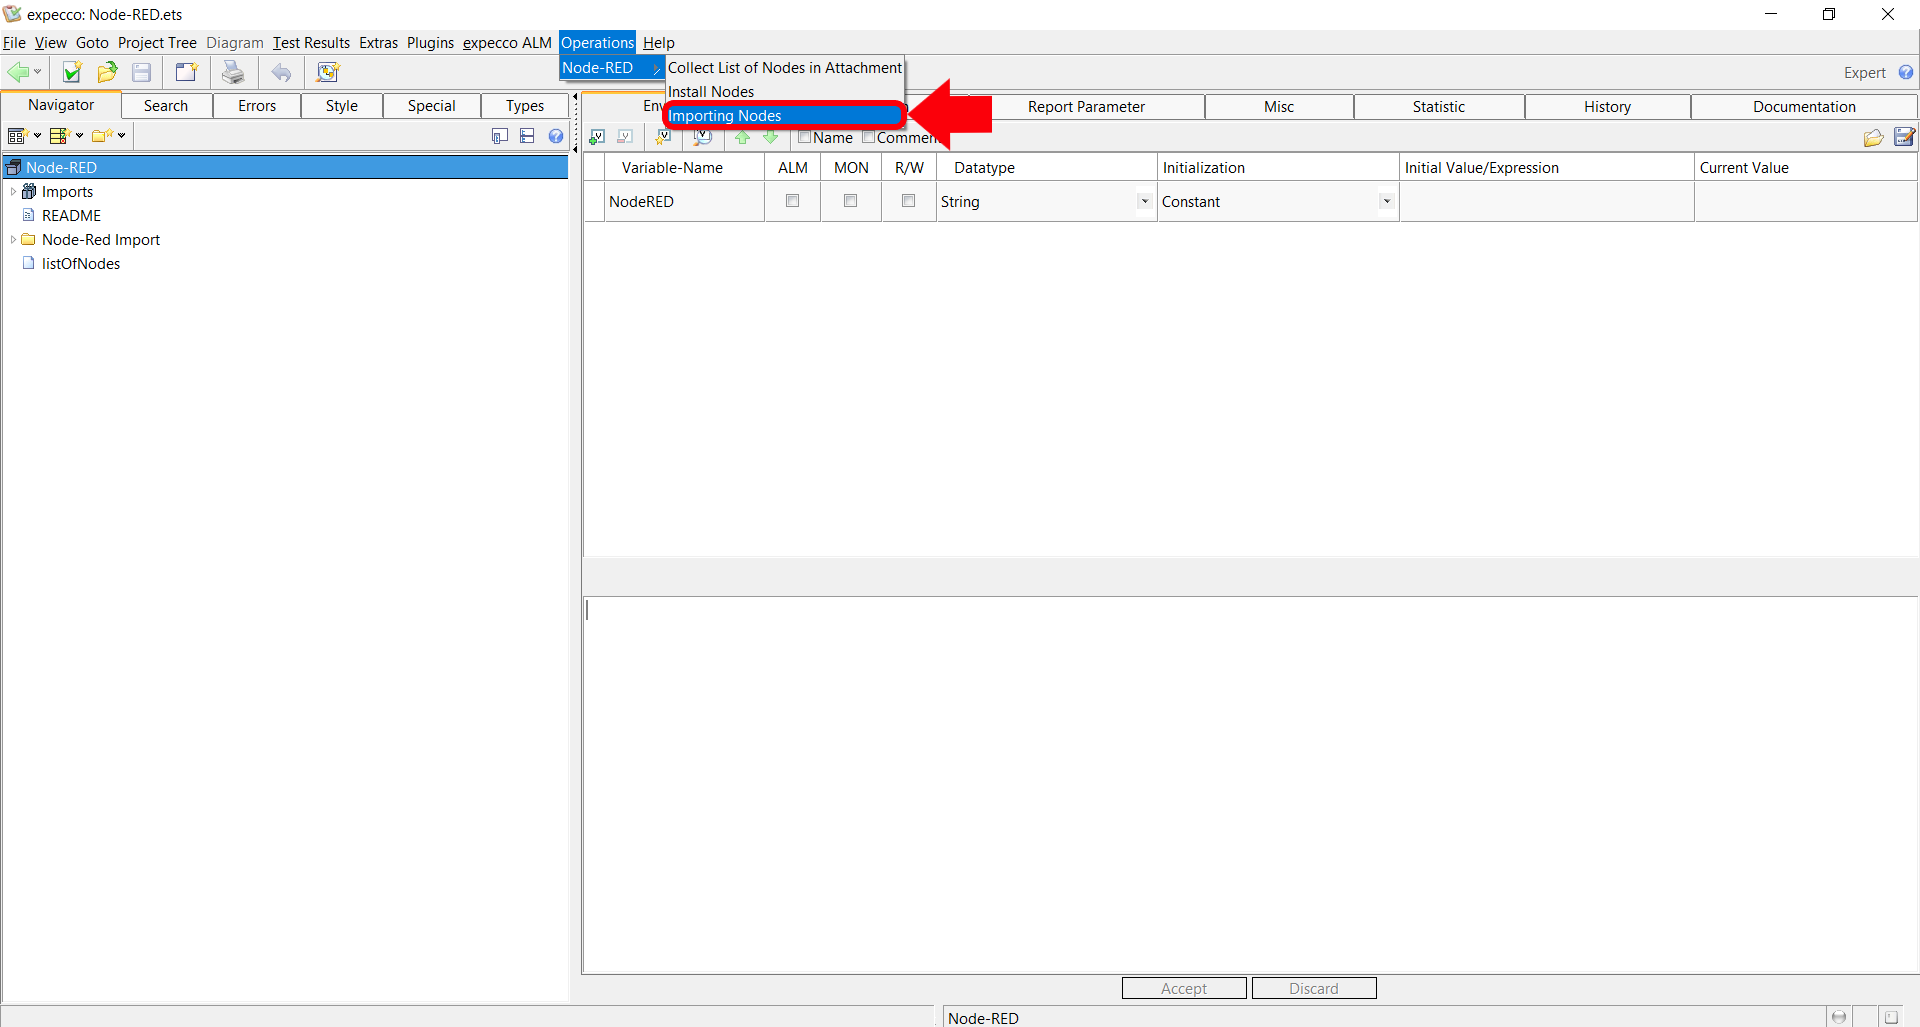This screenshot has width=1920, height=1027.
Task: Switch to the Documentation tab
Action: (1803, 107)
